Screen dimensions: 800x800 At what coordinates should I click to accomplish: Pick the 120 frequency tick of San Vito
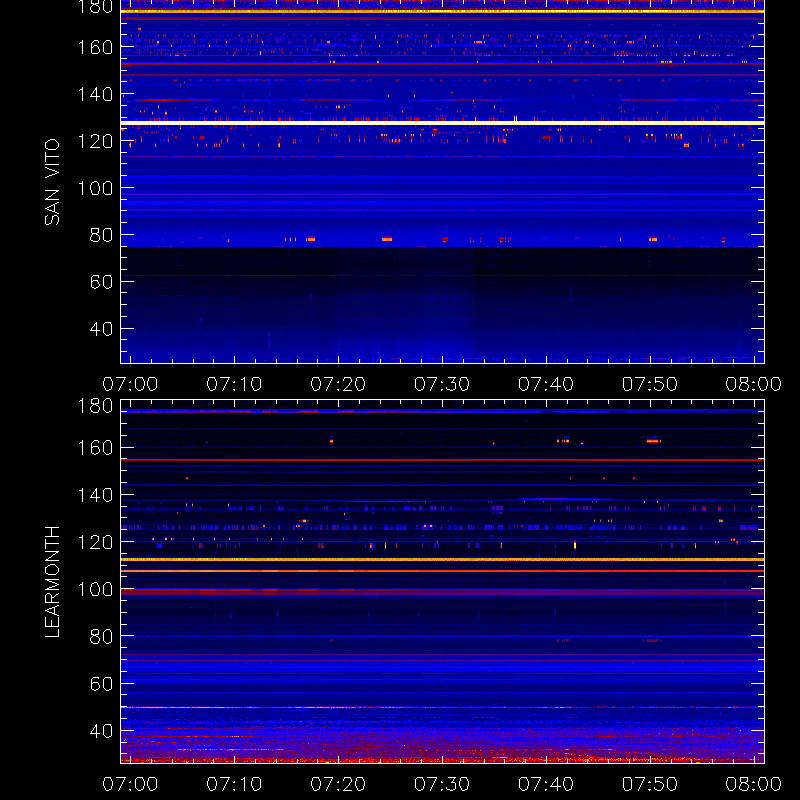95,141
